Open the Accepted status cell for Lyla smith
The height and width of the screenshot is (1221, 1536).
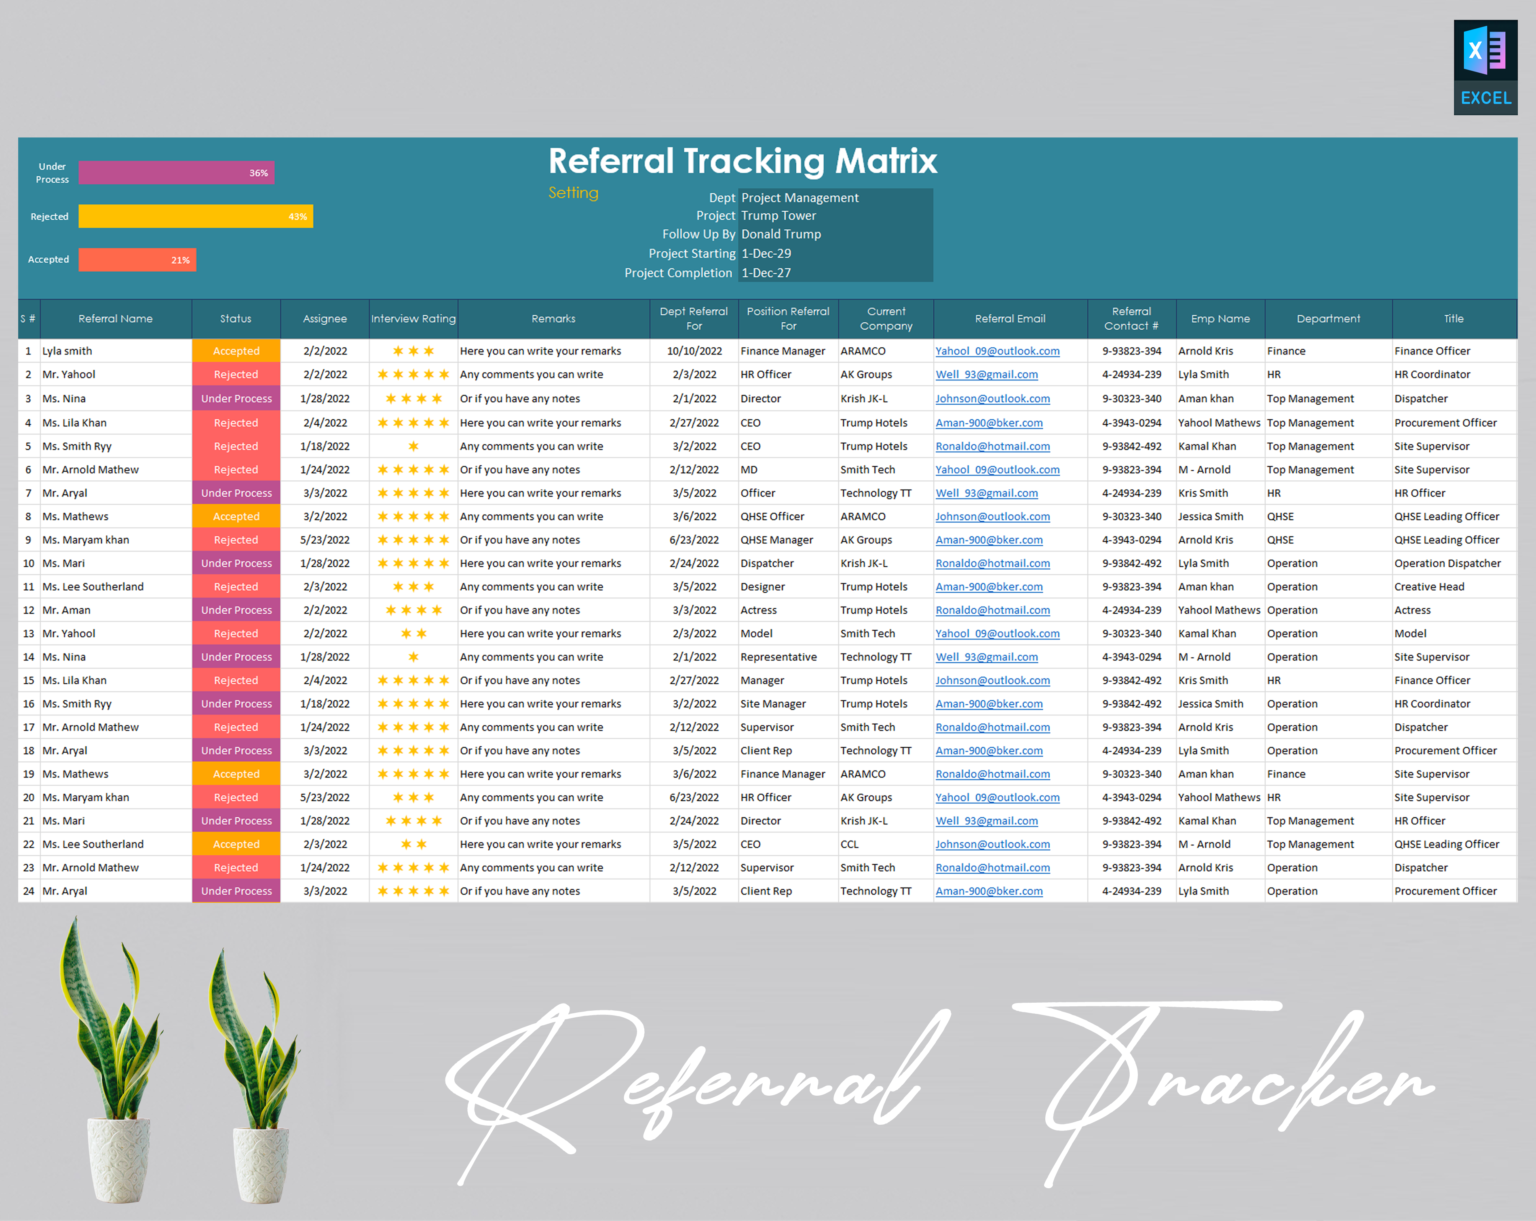pos(236,351)
